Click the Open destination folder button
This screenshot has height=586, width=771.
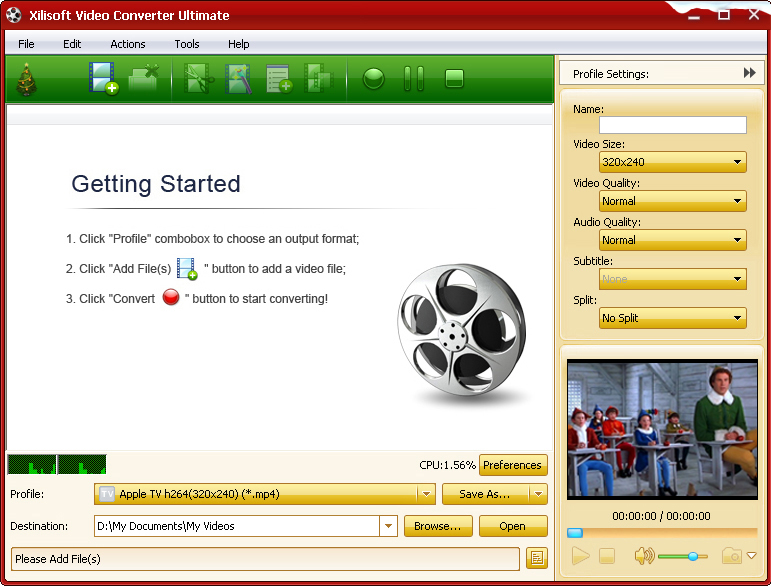(x=513, y=526)
